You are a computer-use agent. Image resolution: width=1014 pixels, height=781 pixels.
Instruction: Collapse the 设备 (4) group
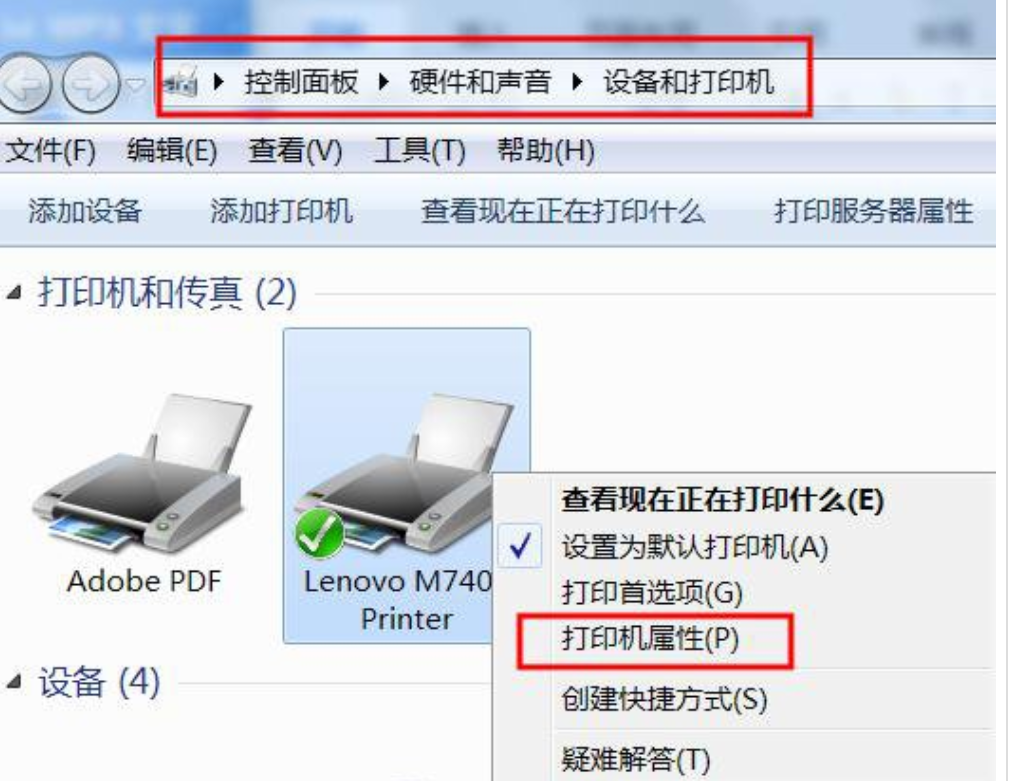point(14,683)
